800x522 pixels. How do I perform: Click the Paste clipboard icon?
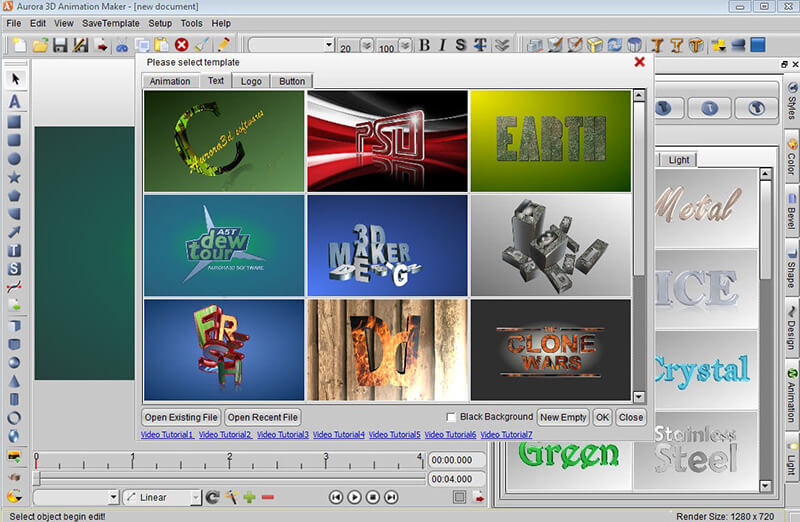pos(162,45)
